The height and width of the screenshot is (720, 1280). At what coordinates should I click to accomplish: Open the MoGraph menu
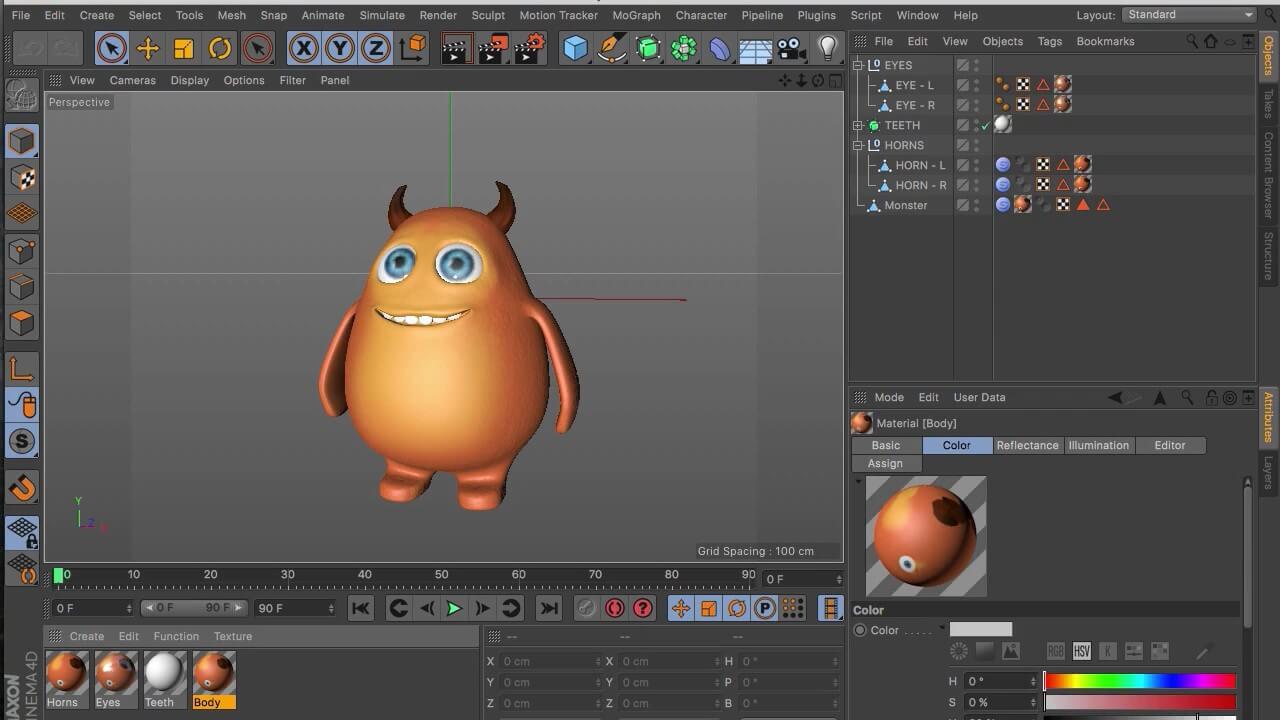click(637, 15)
